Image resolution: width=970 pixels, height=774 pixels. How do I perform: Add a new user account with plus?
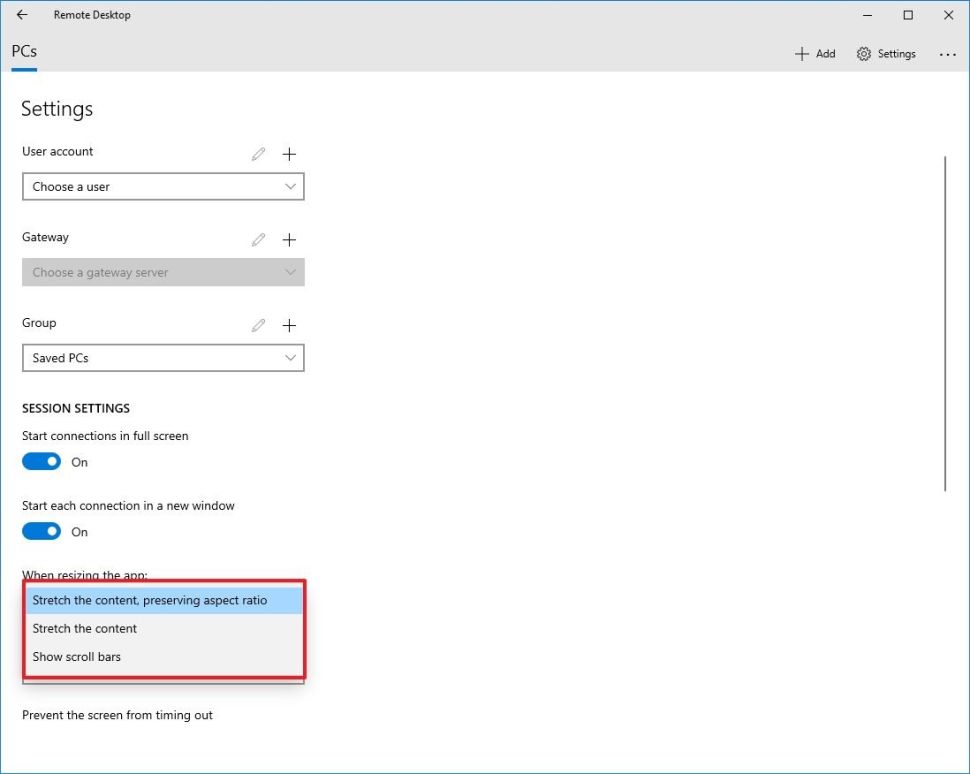click(x=289, y=154)
